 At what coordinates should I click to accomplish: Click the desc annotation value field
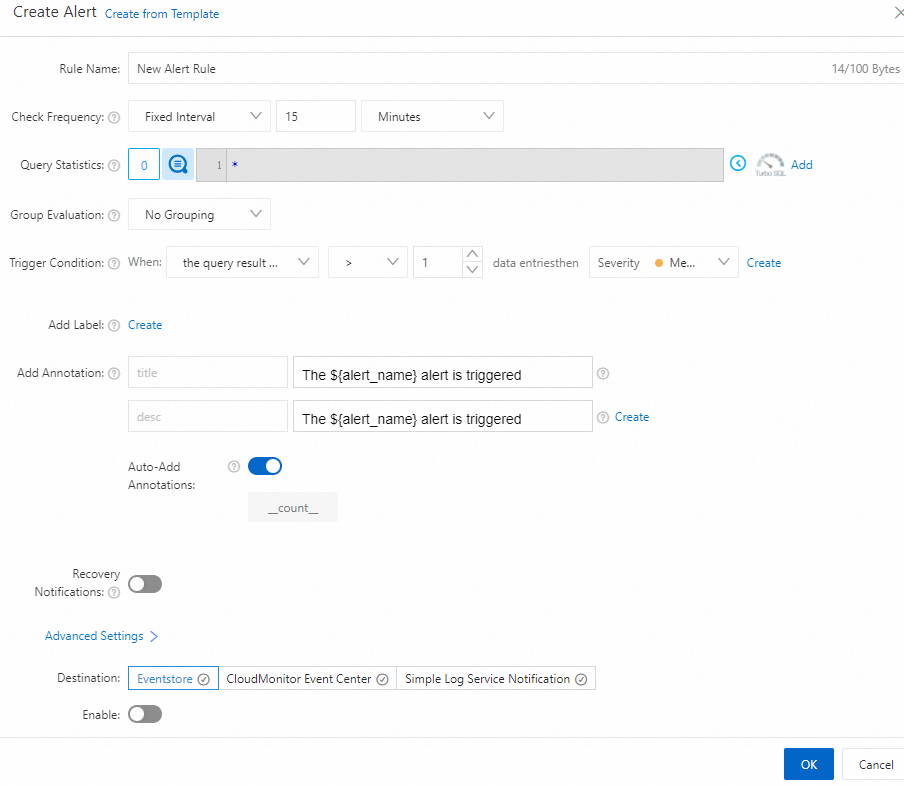[x=442, y=416]
